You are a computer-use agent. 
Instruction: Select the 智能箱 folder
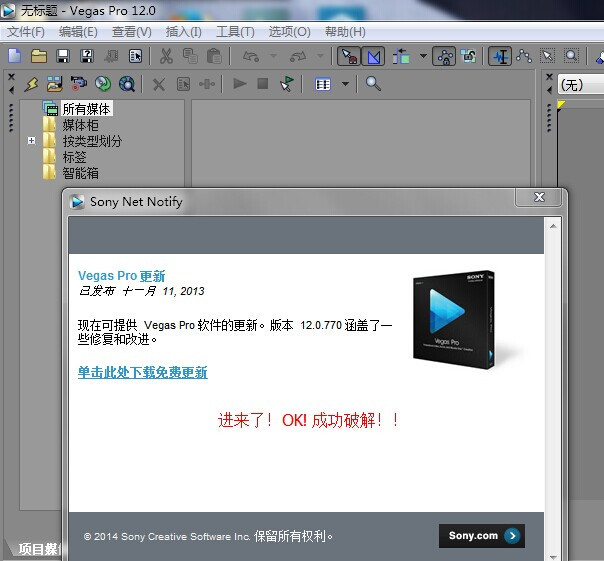tap(80, 173)
